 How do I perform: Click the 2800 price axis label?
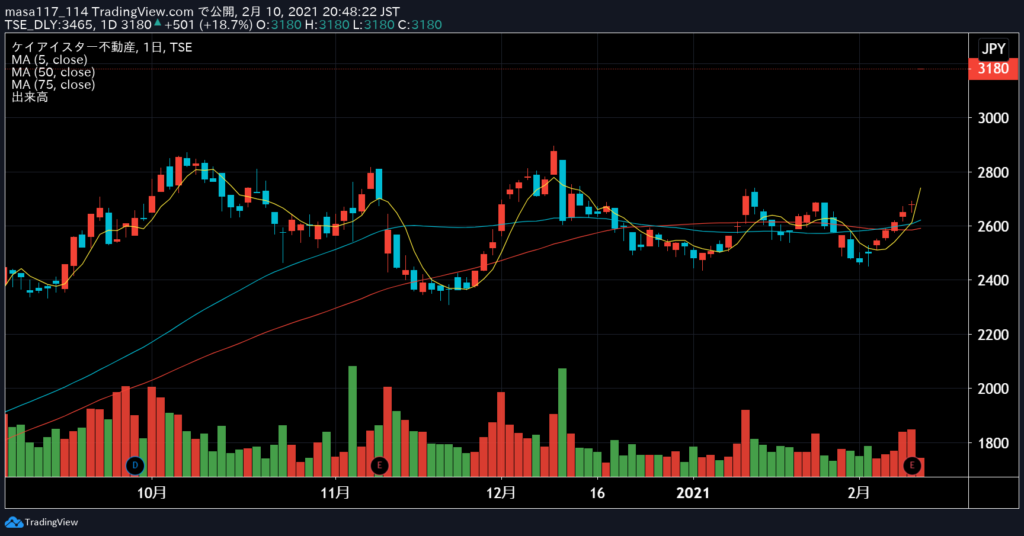tap(993, 172)
